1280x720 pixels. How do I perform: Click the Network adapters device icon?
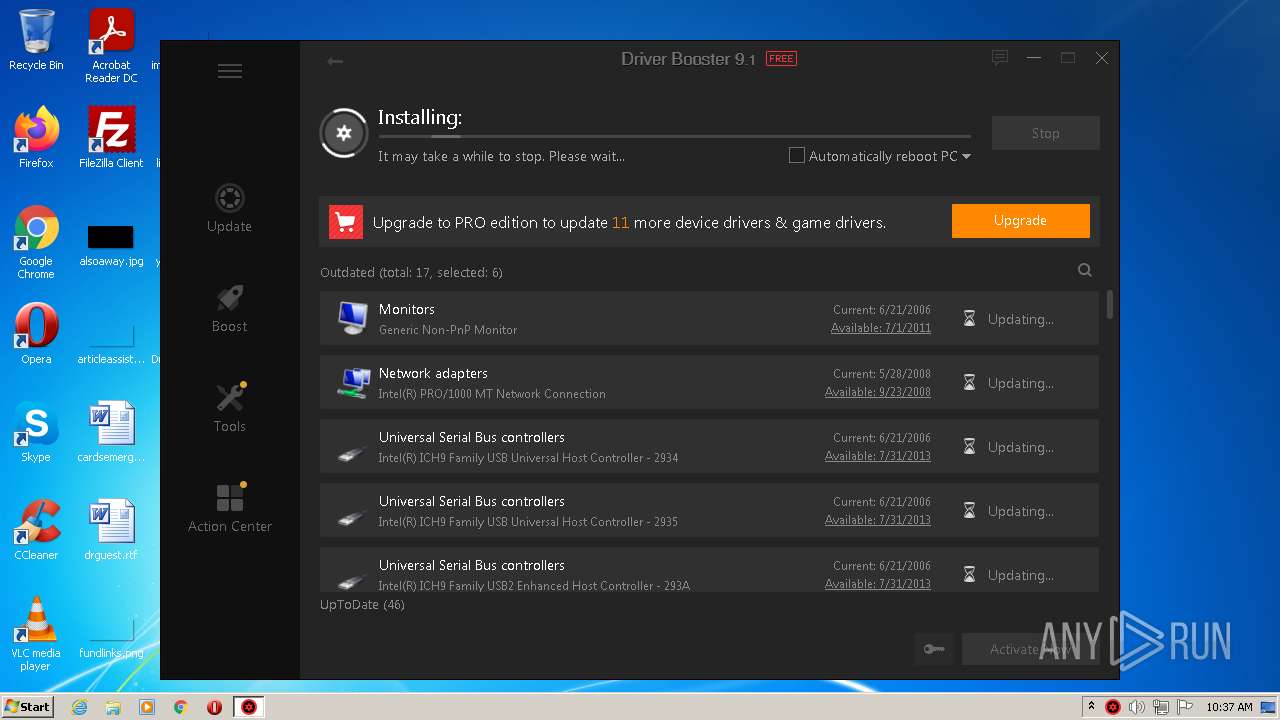point(352,382)
